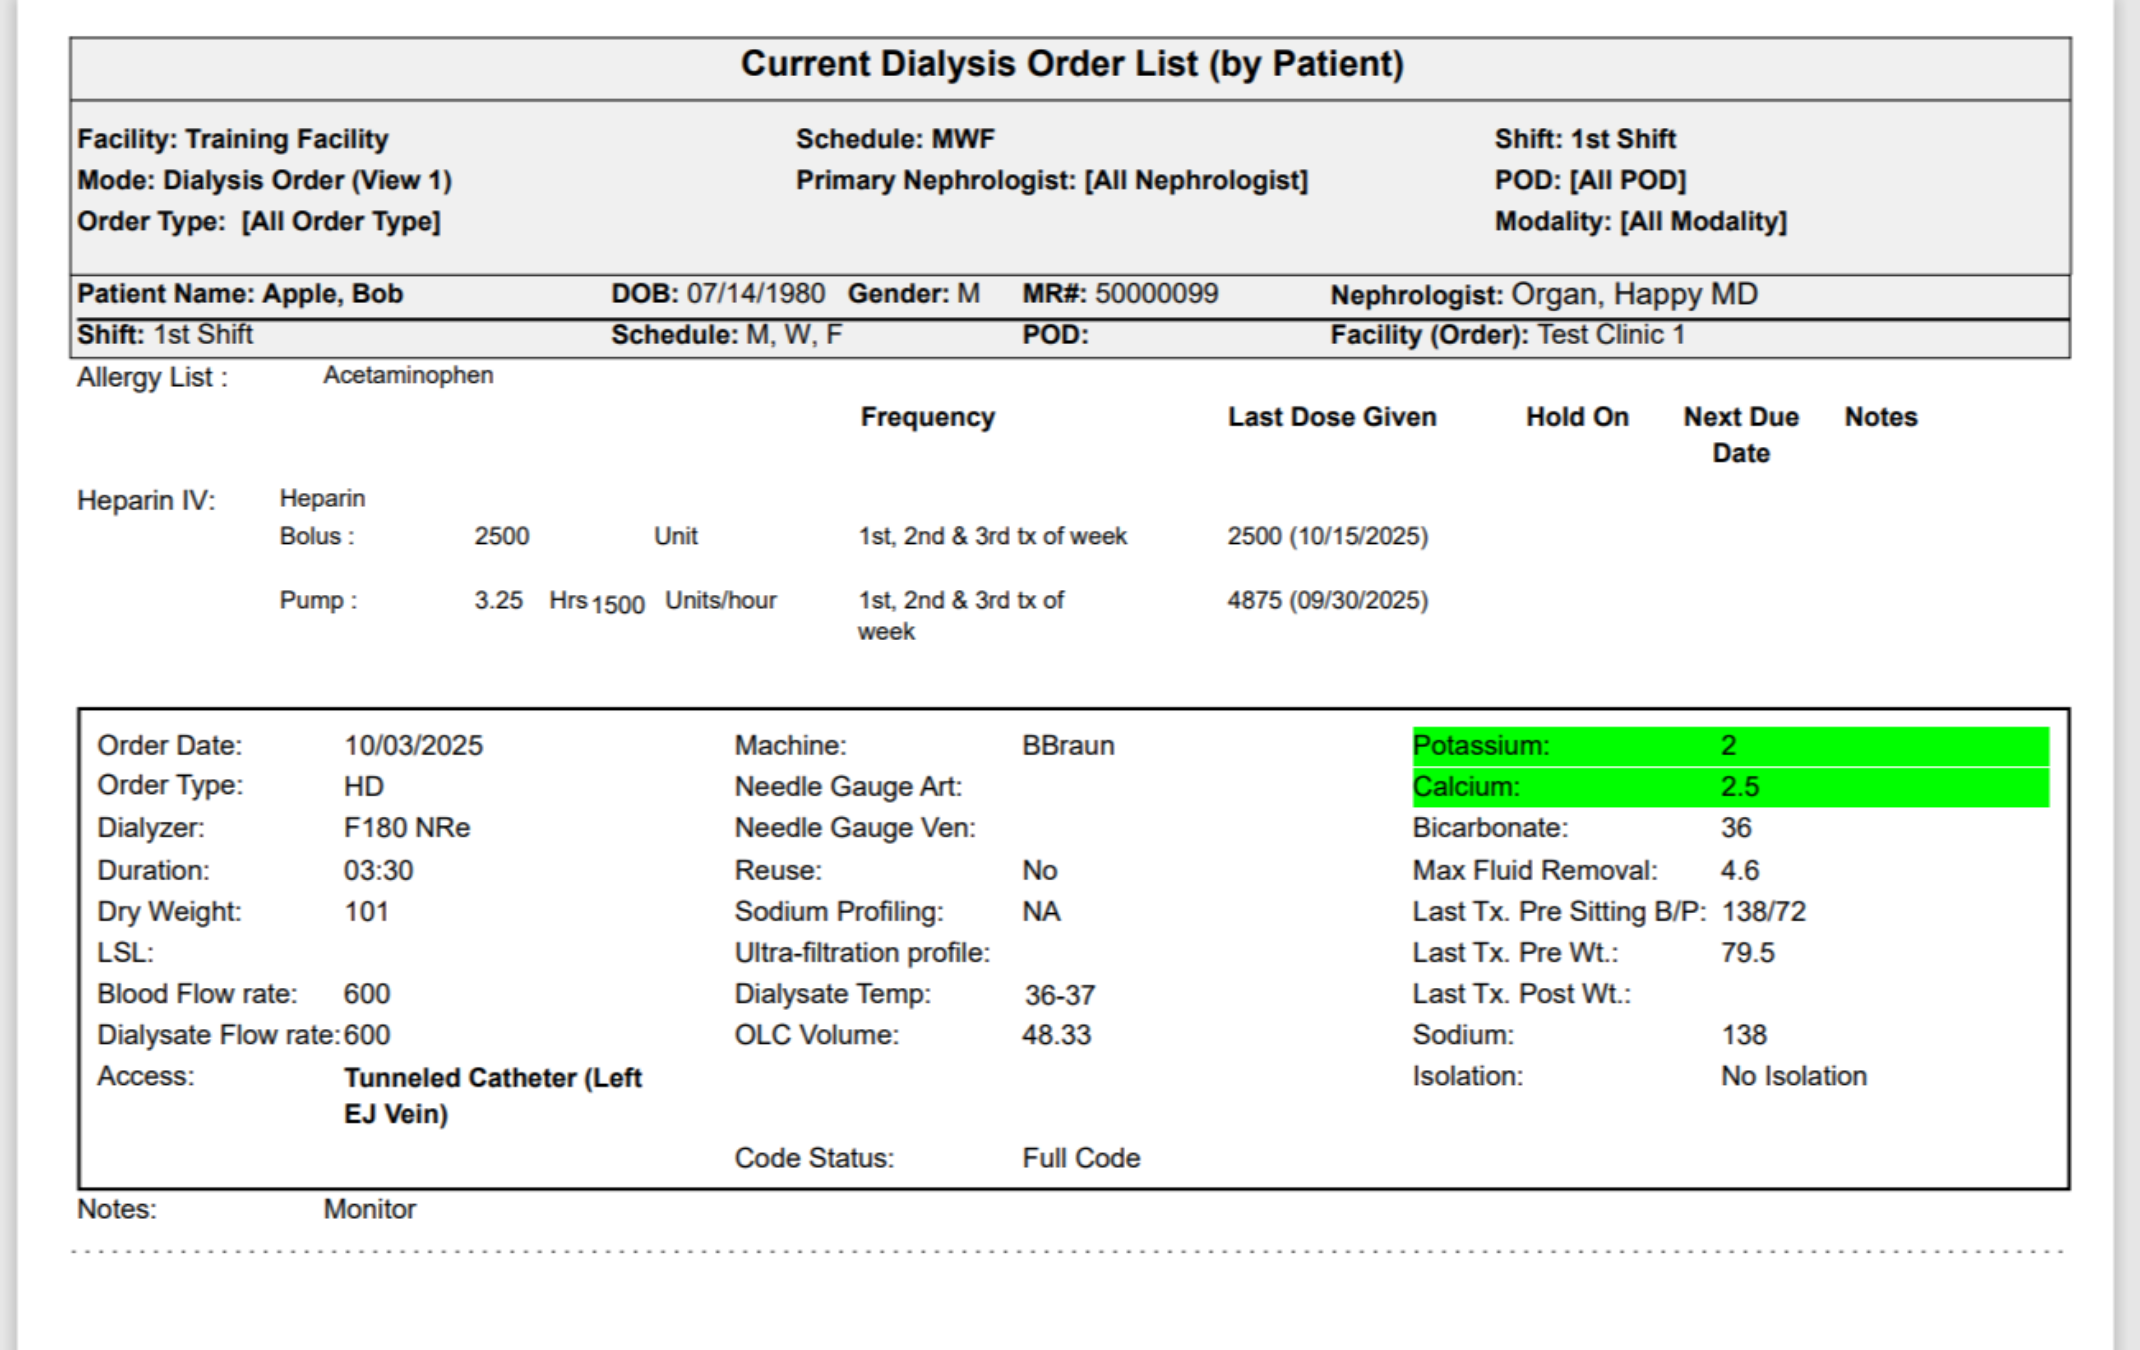Image resolution: width=2140 pixels, height=1350 pixels.
Task: Click the Machine value 'BBraun'
Action: click(1068, 746)
